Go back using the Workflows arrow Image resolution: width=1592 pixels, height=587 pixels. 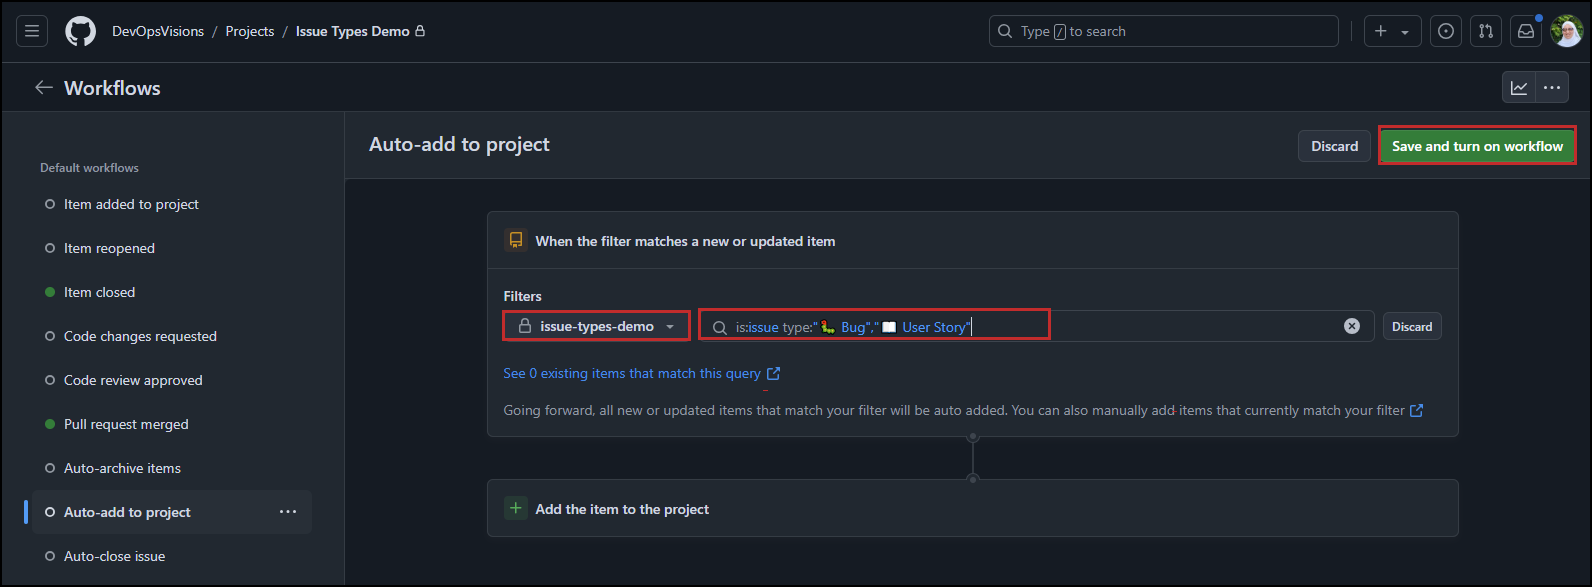[44, 88]
